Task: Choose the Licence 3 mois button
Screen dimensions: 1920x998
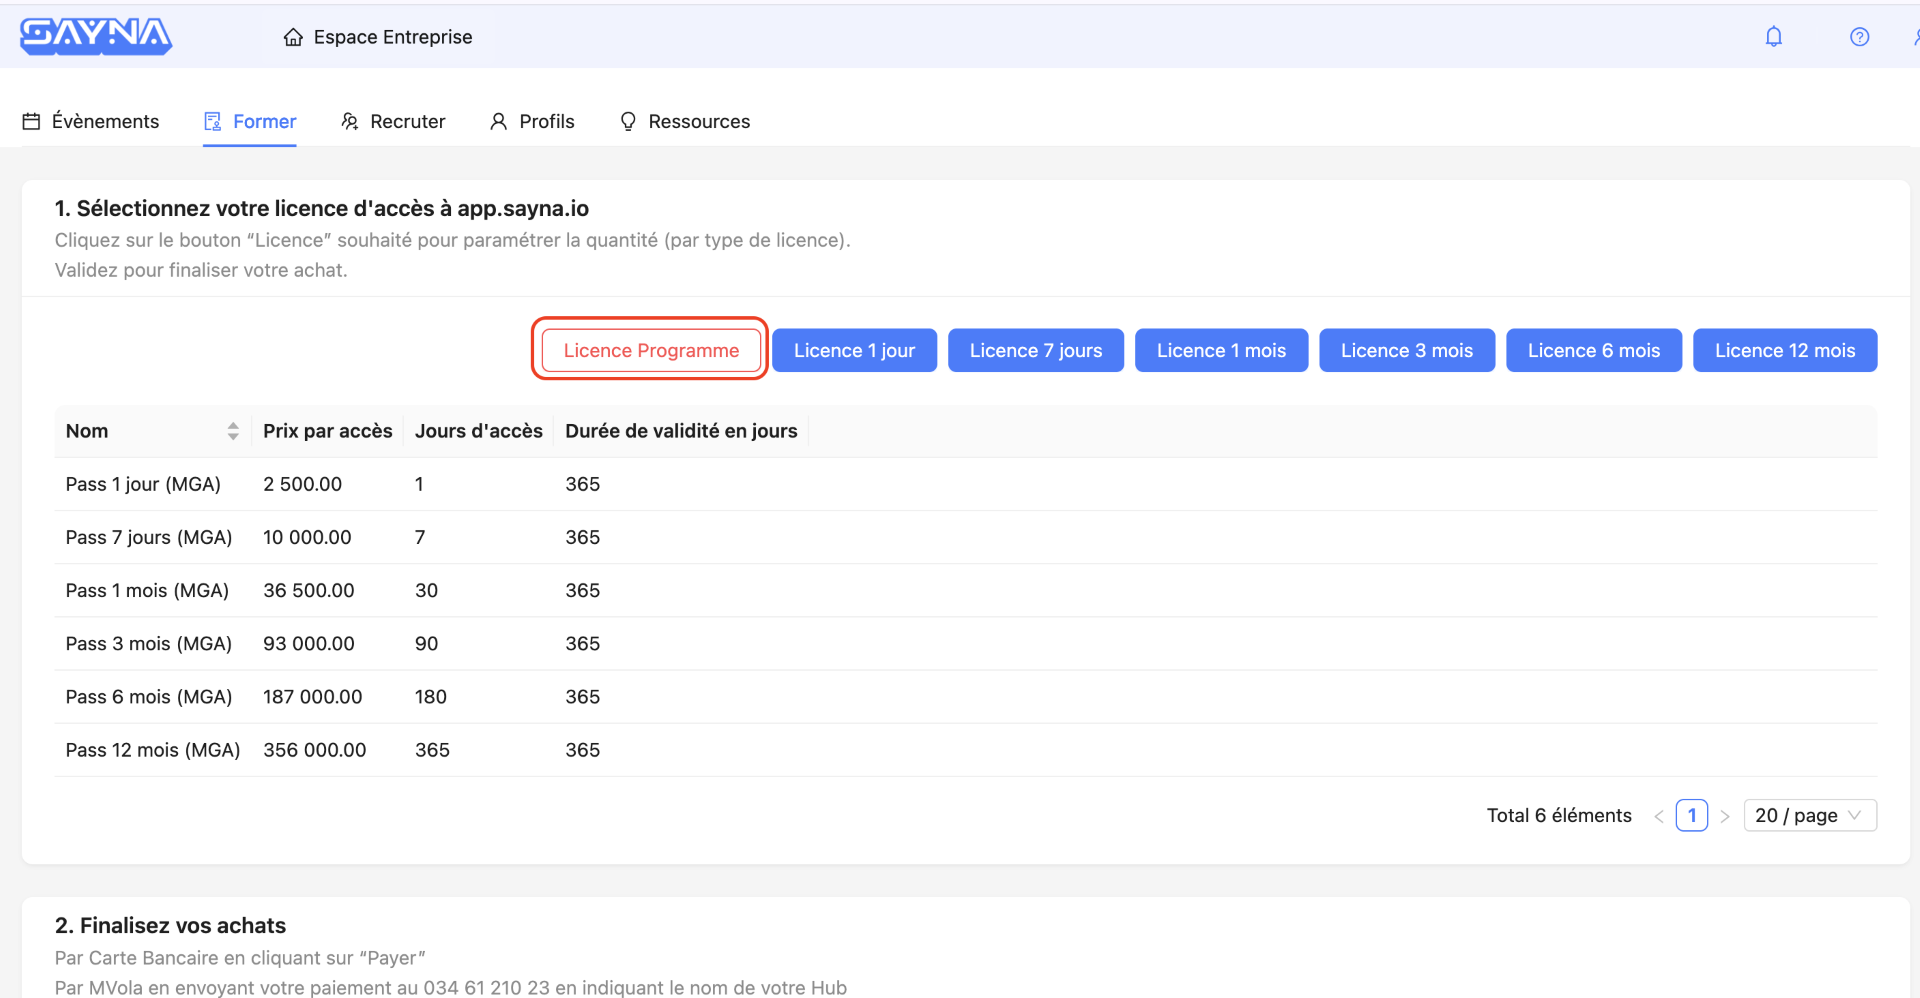Action: [1406, 350]
